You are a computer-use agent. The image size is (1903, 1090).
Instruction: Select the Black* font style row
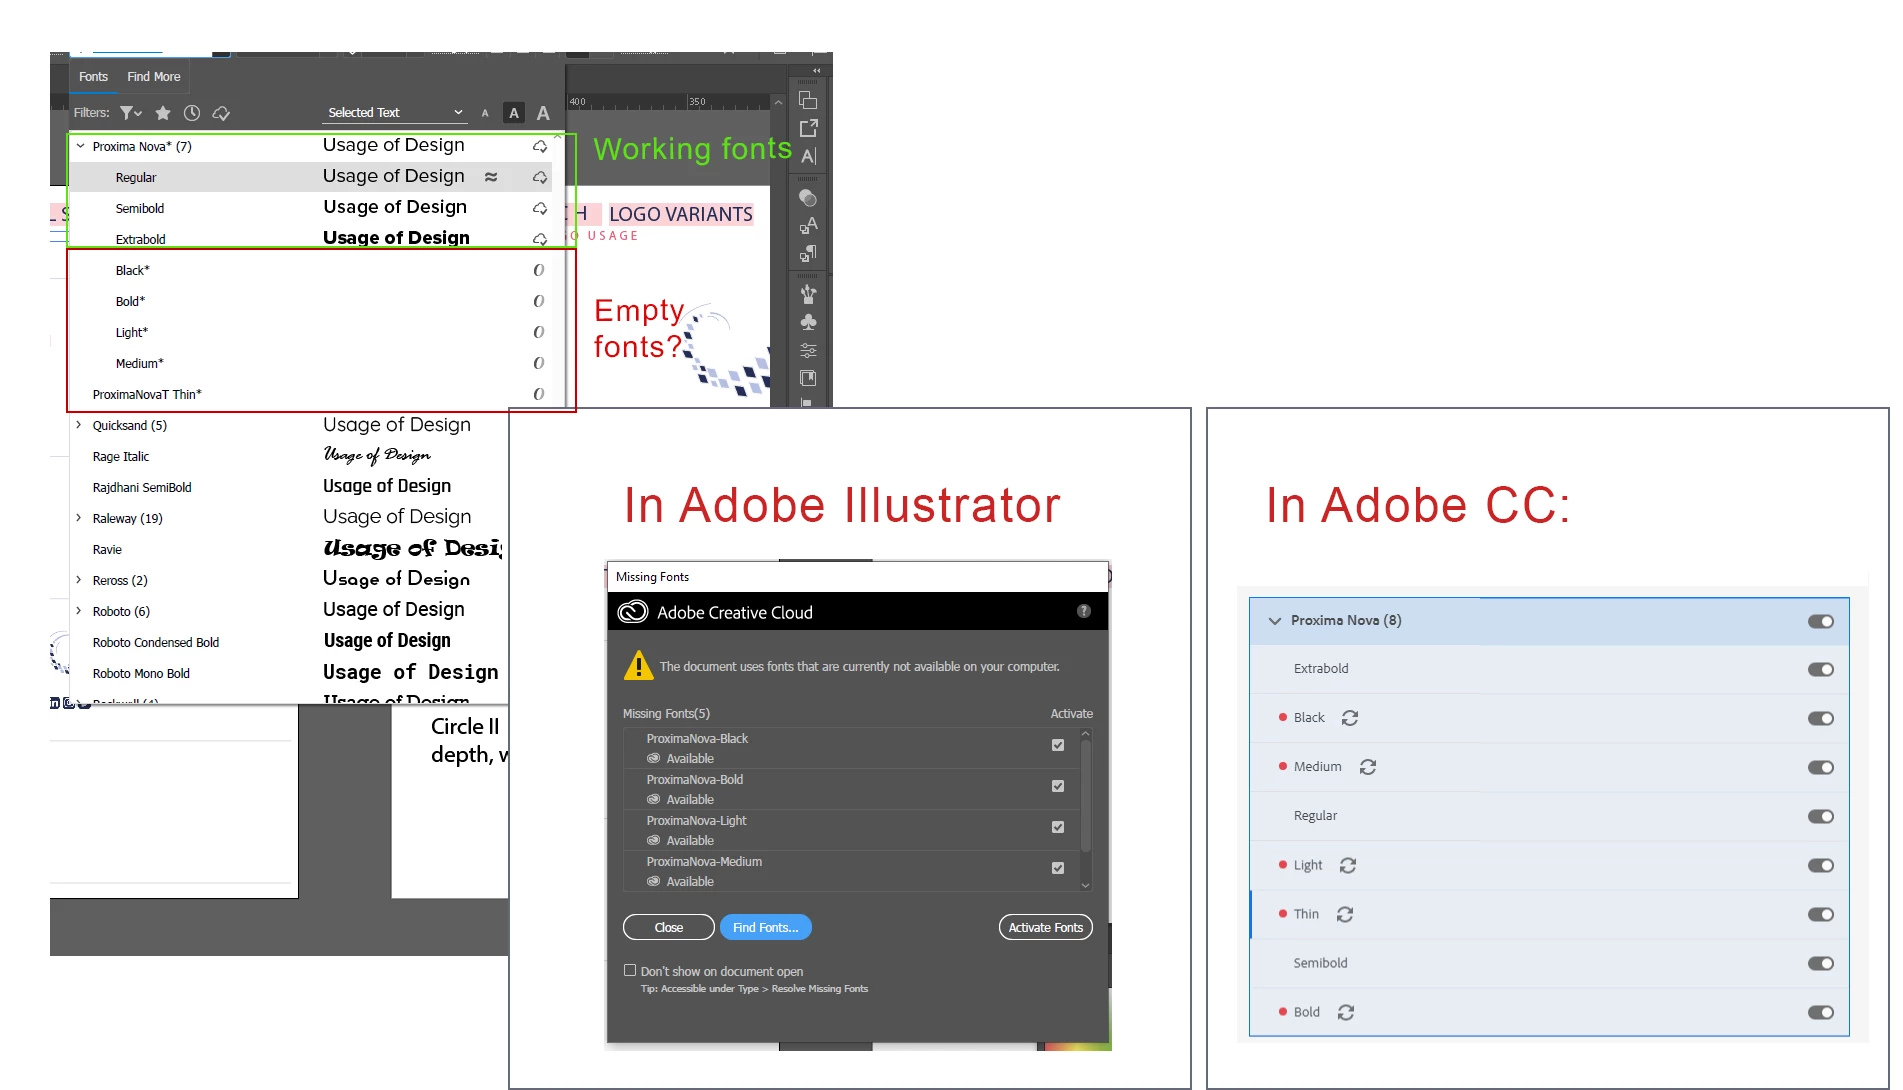(310, 270)
